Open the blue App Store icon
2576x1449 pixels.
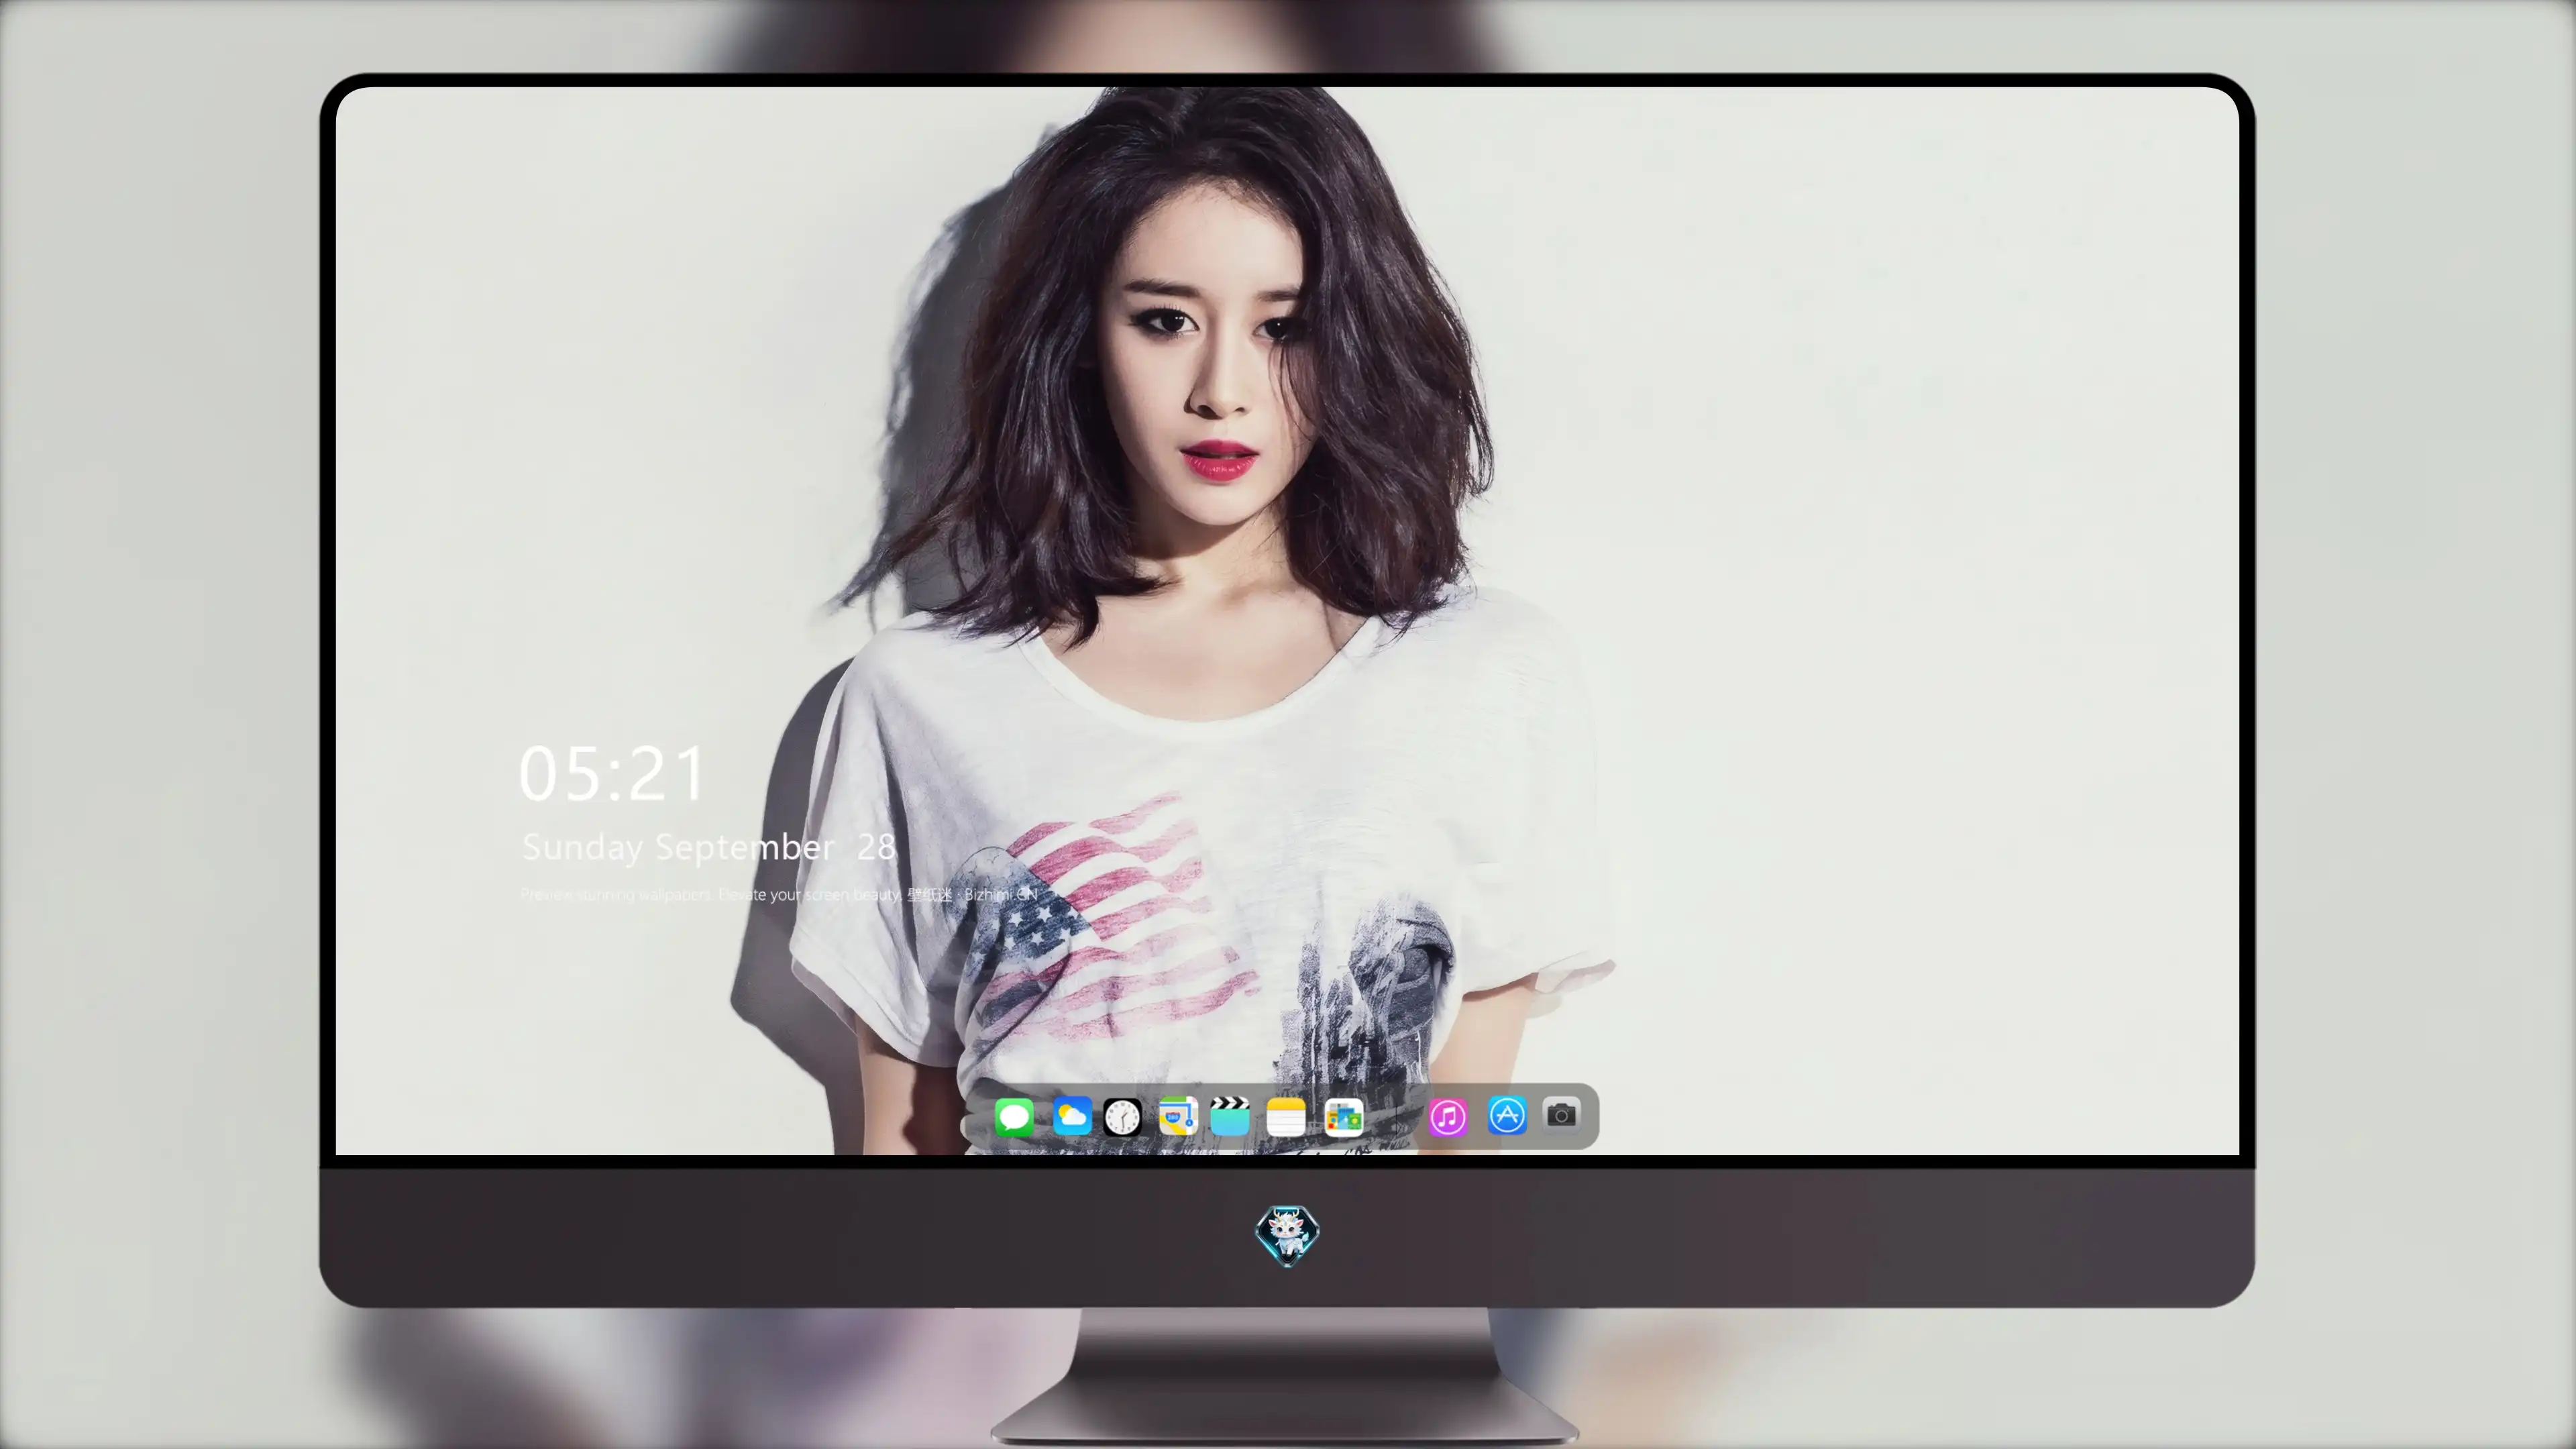click(x=1507, y=1115)
